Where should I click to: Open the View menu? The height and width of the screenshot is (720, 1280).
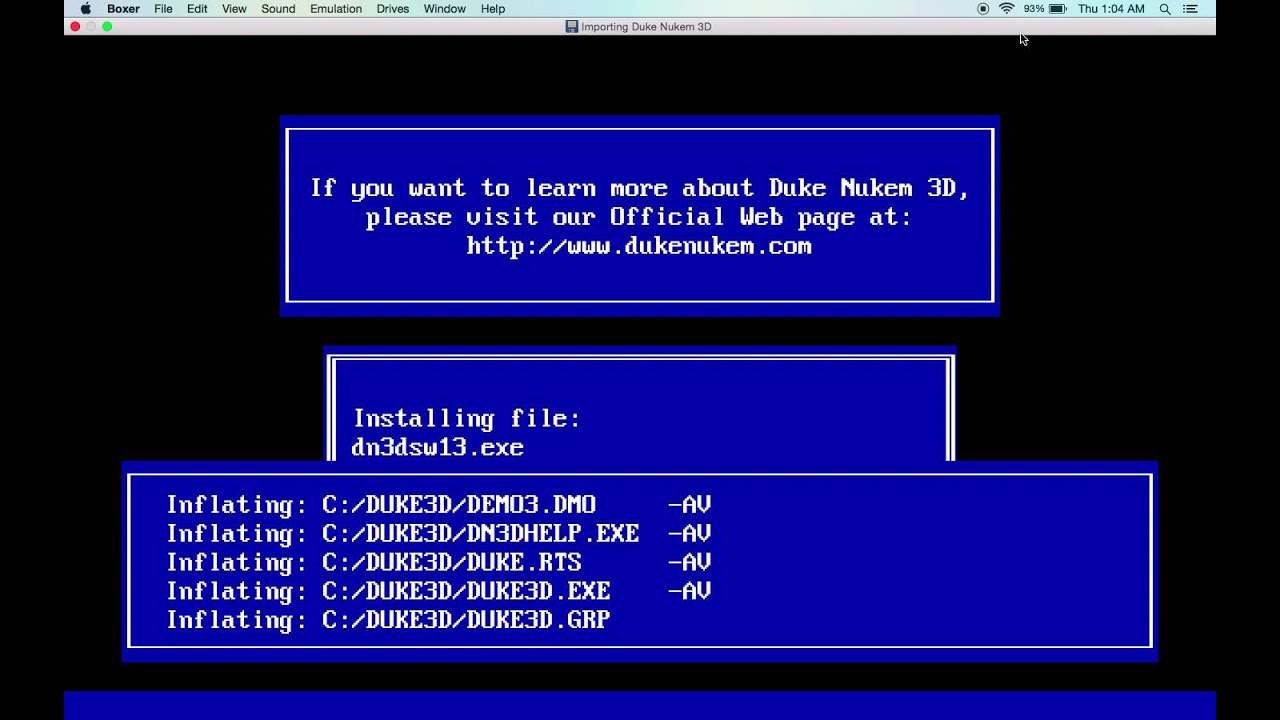(234, 9)
